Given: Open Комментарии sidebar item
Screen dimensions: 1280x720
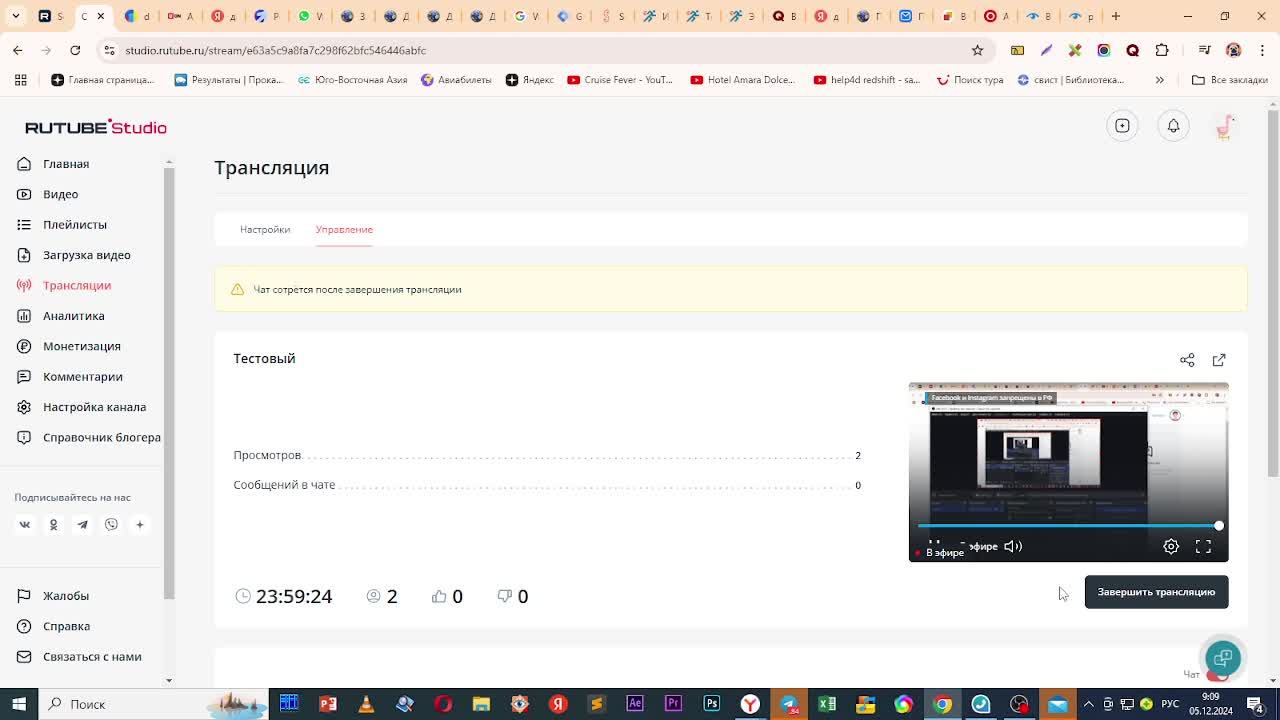Looking at the screenshot, I should click(x=69, y=377).
